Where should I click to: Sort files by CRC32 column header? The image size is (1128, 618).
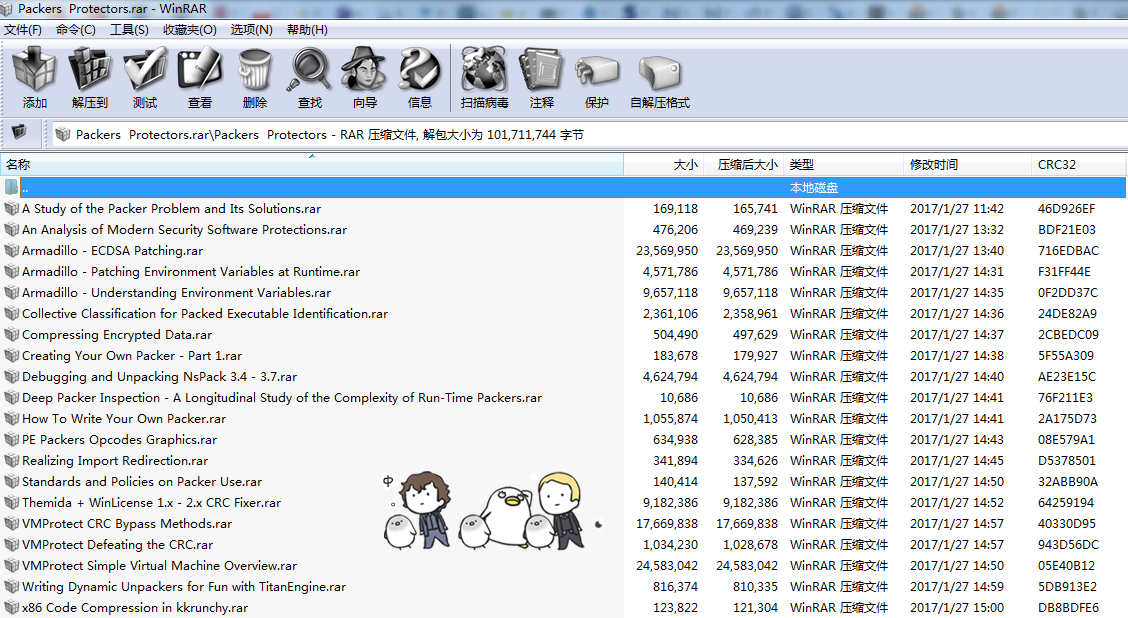click(1078, 165)
